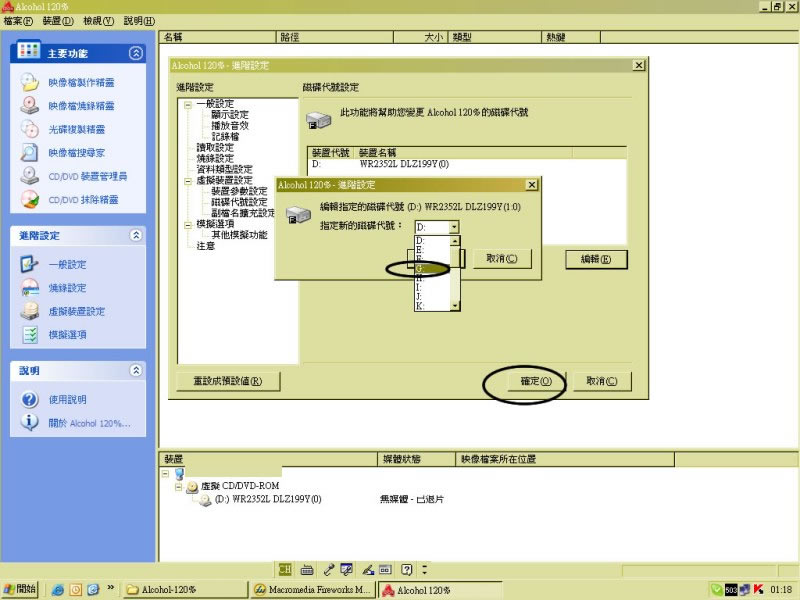Click the 名稱 column header
The height and width of the screenshot is (600, 800).
pyautogui.click(x=217, y=37)
